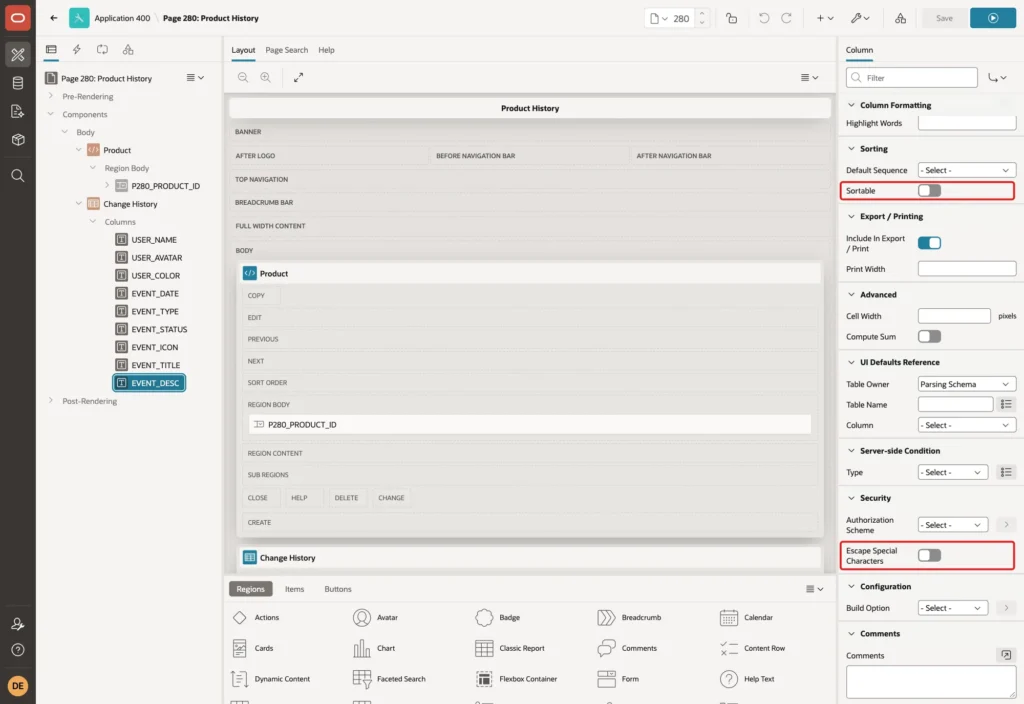Open Server-side Condition type list icon

[1006, 472]
